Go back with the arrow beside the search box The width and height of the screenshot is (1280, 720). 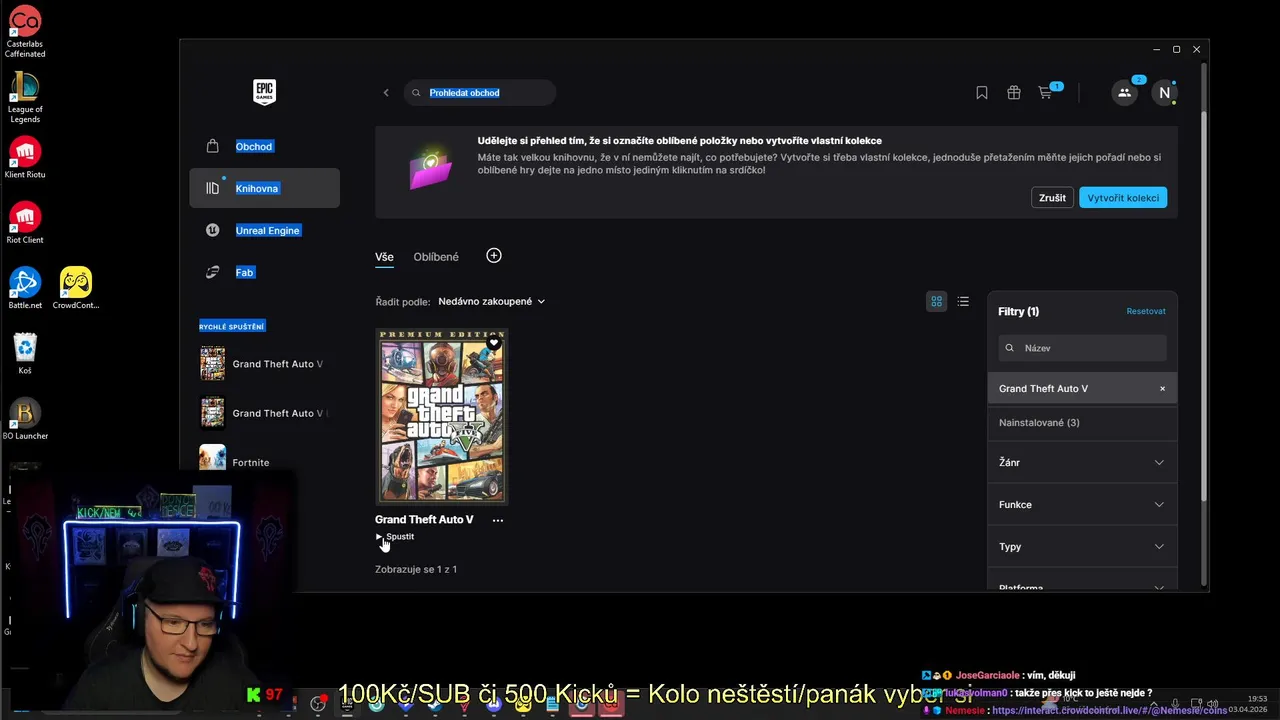[386, 93]
